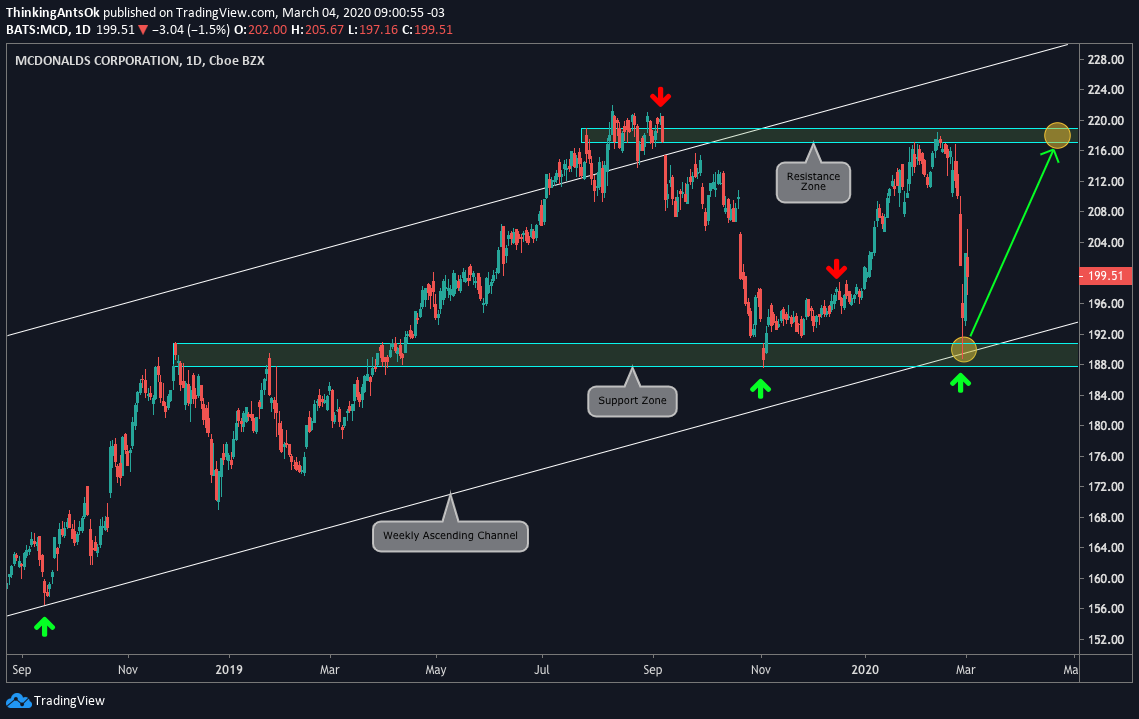
Task: Click the C:199.51 close value in the header
Action: pos(428,30)
